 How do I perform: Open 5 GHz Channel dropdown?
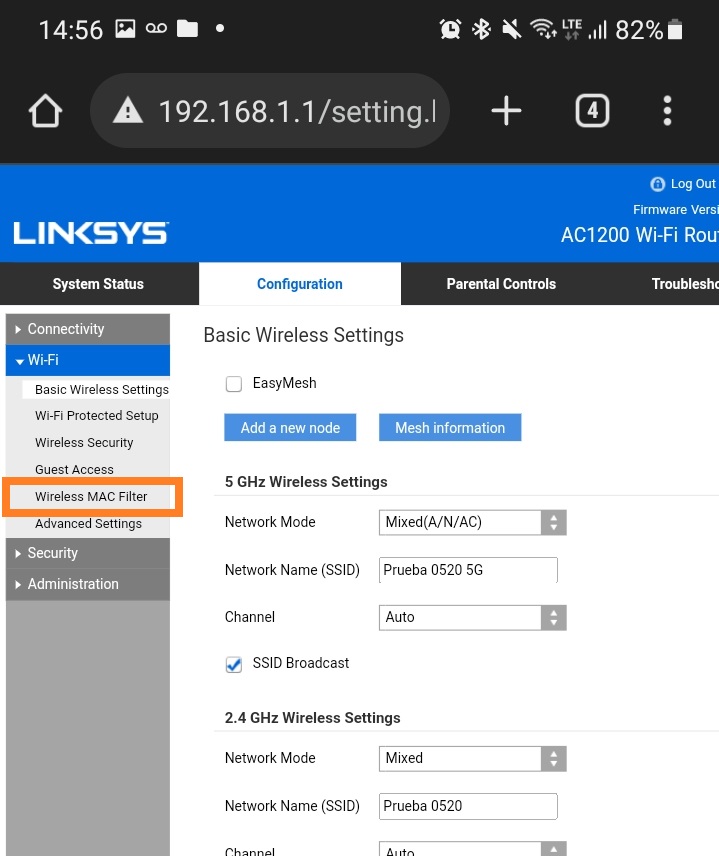472,617
